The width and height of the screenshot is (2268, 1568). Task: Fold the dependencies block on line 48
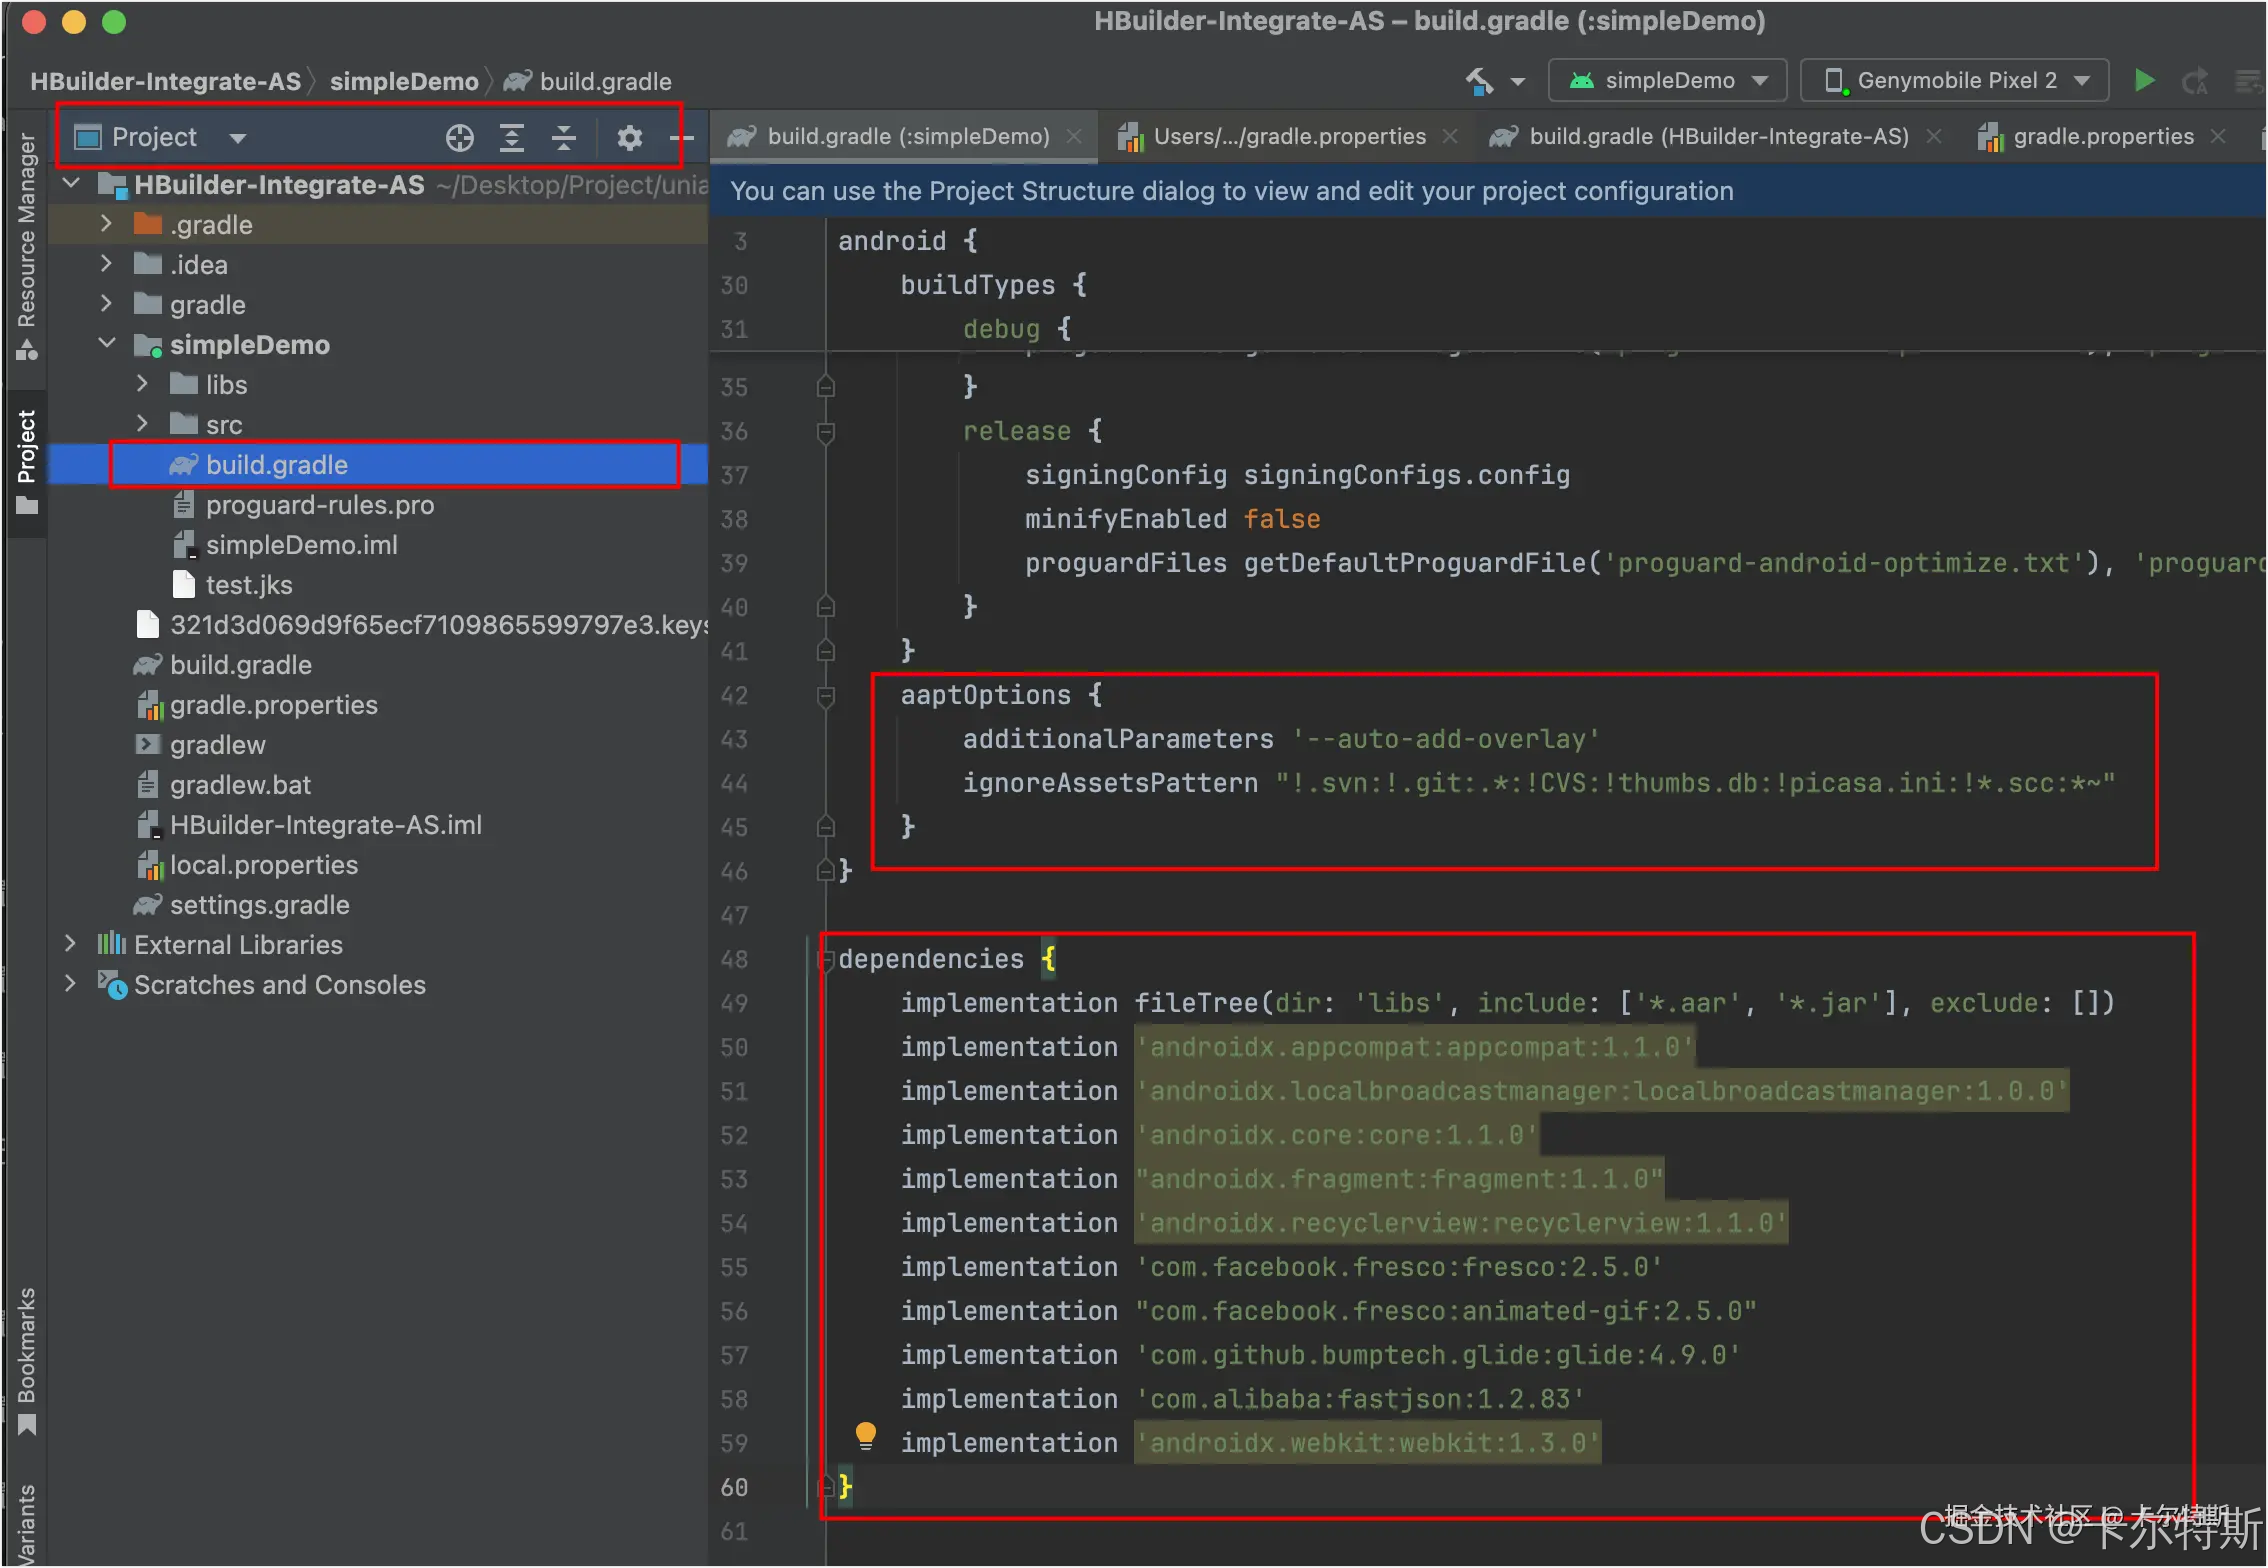826,960
